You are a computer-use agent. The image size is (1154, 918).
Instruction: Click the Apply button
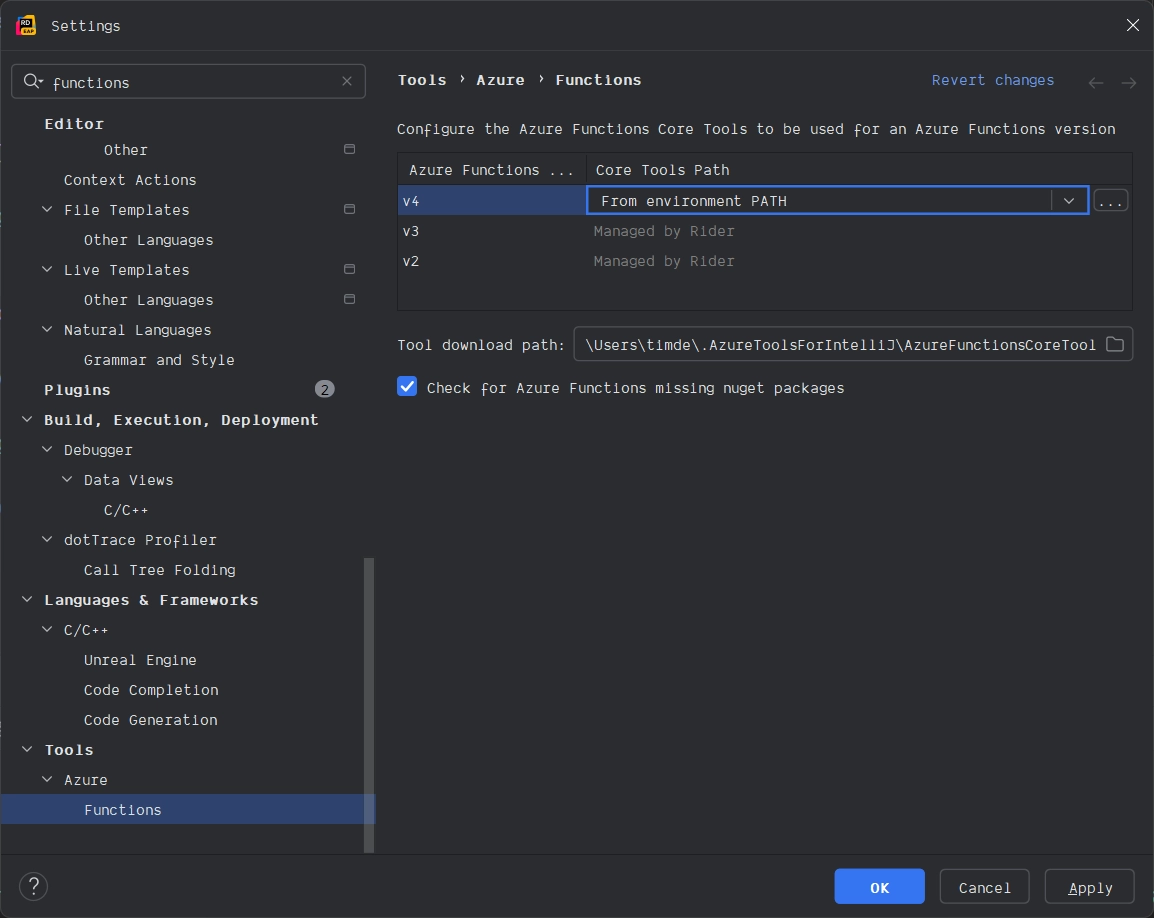(1089, 887)
